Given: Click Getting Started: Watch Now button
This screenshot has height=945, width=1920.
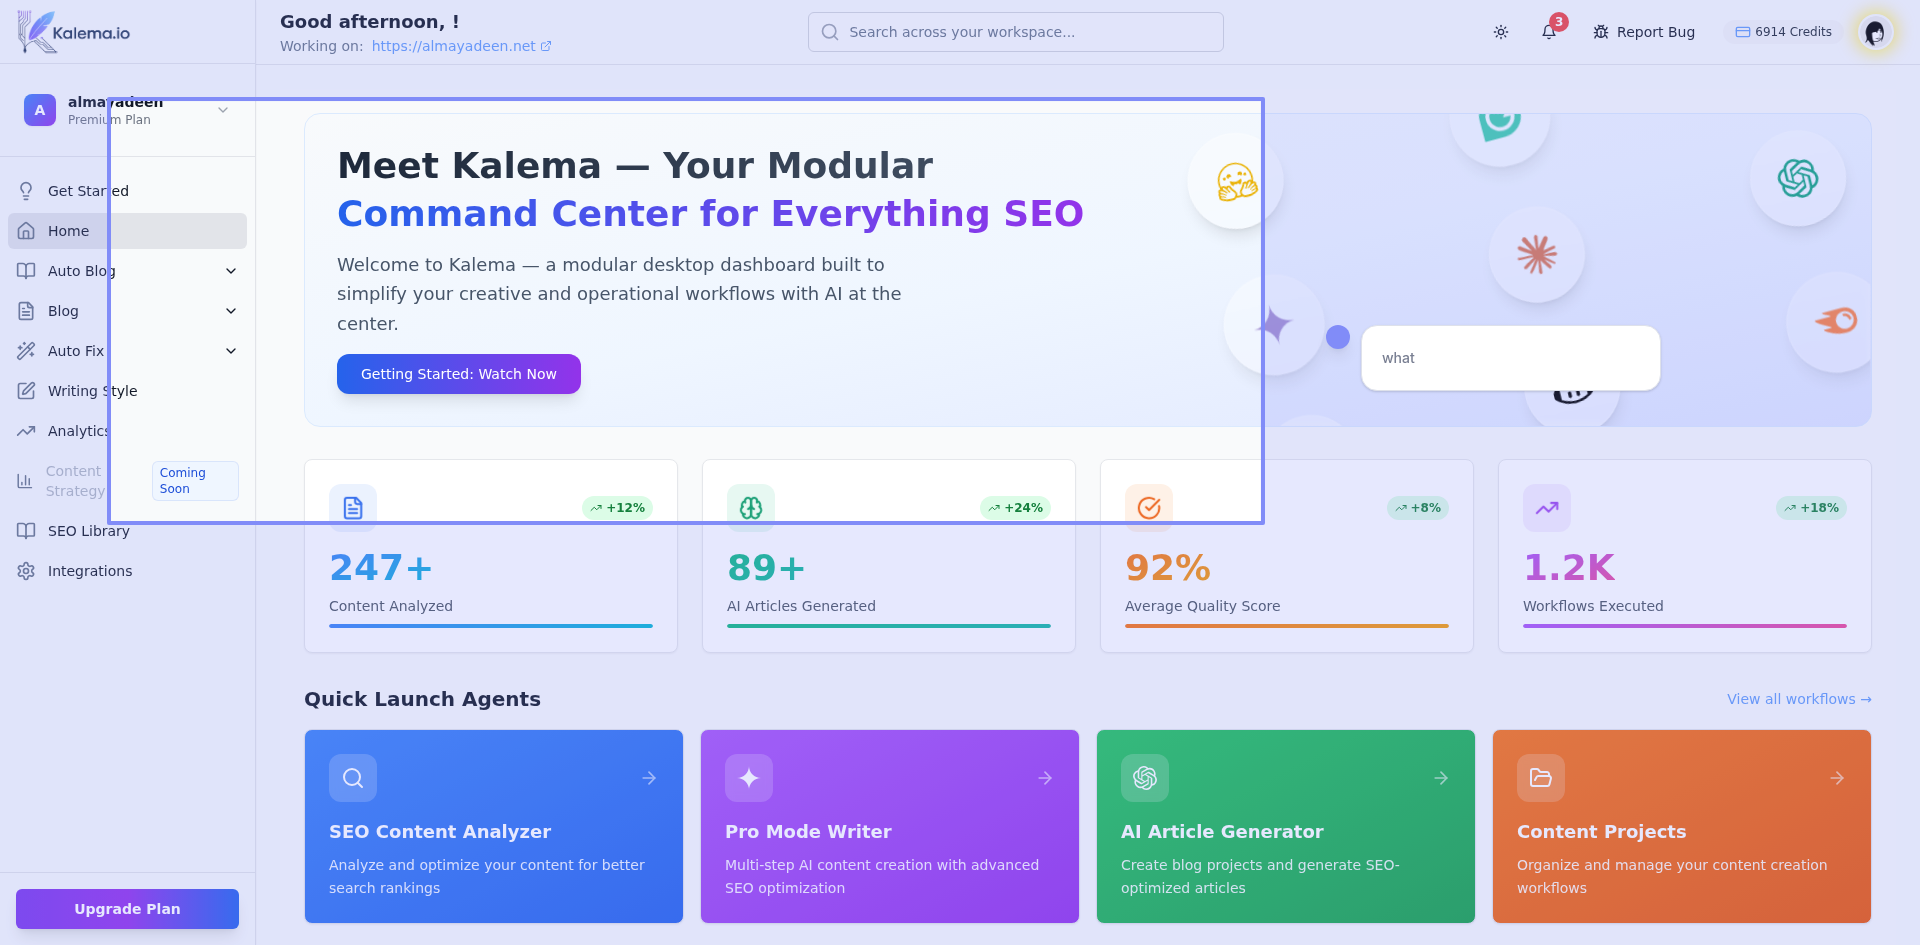Looking at the screenshot, I should tap(458, 374).
